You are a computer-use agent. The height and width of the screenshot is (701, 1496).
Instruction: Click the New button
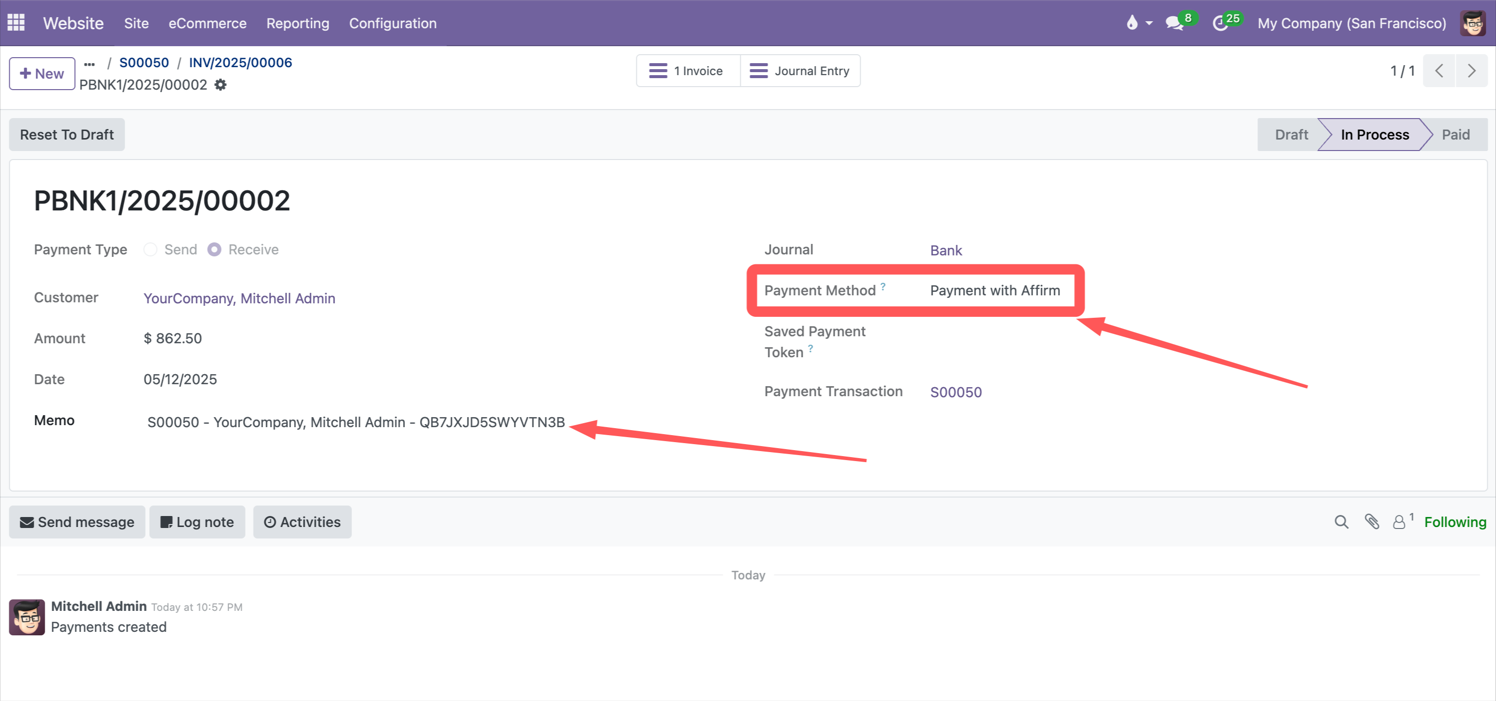point(42,73)
